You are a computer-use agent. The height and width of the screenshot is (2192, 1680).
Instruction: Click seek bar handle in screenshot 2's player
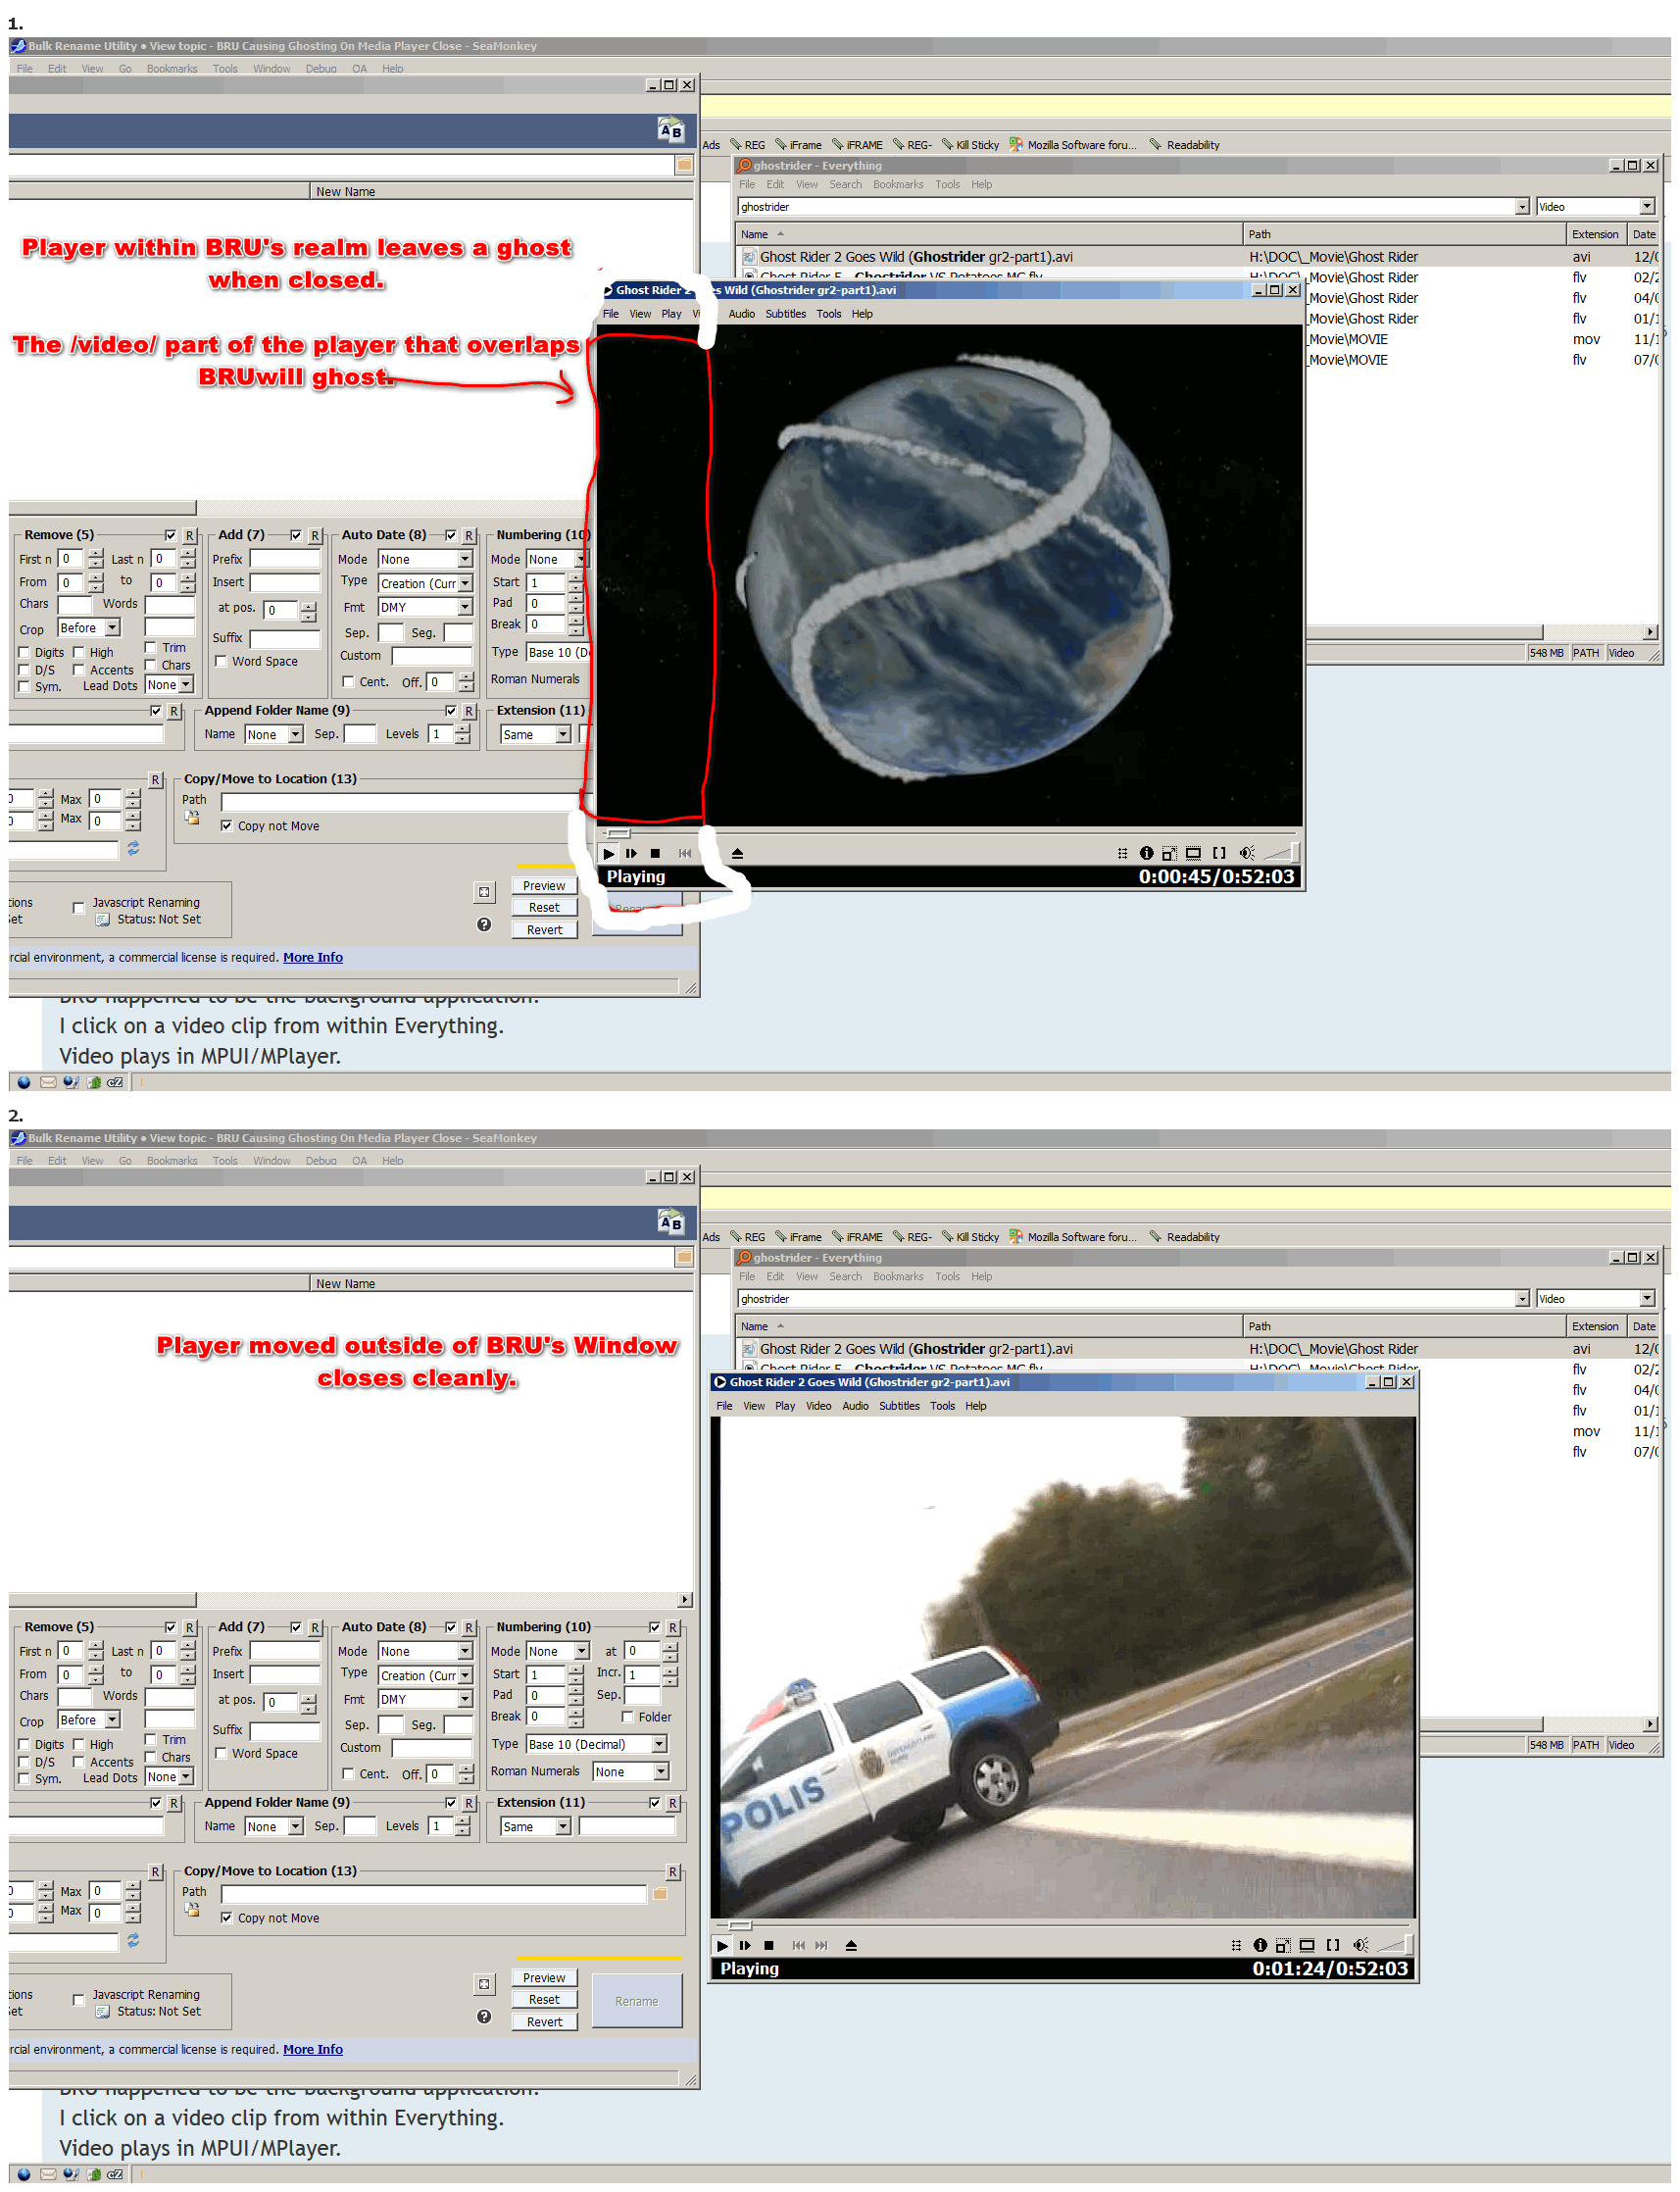(739, 1925)
